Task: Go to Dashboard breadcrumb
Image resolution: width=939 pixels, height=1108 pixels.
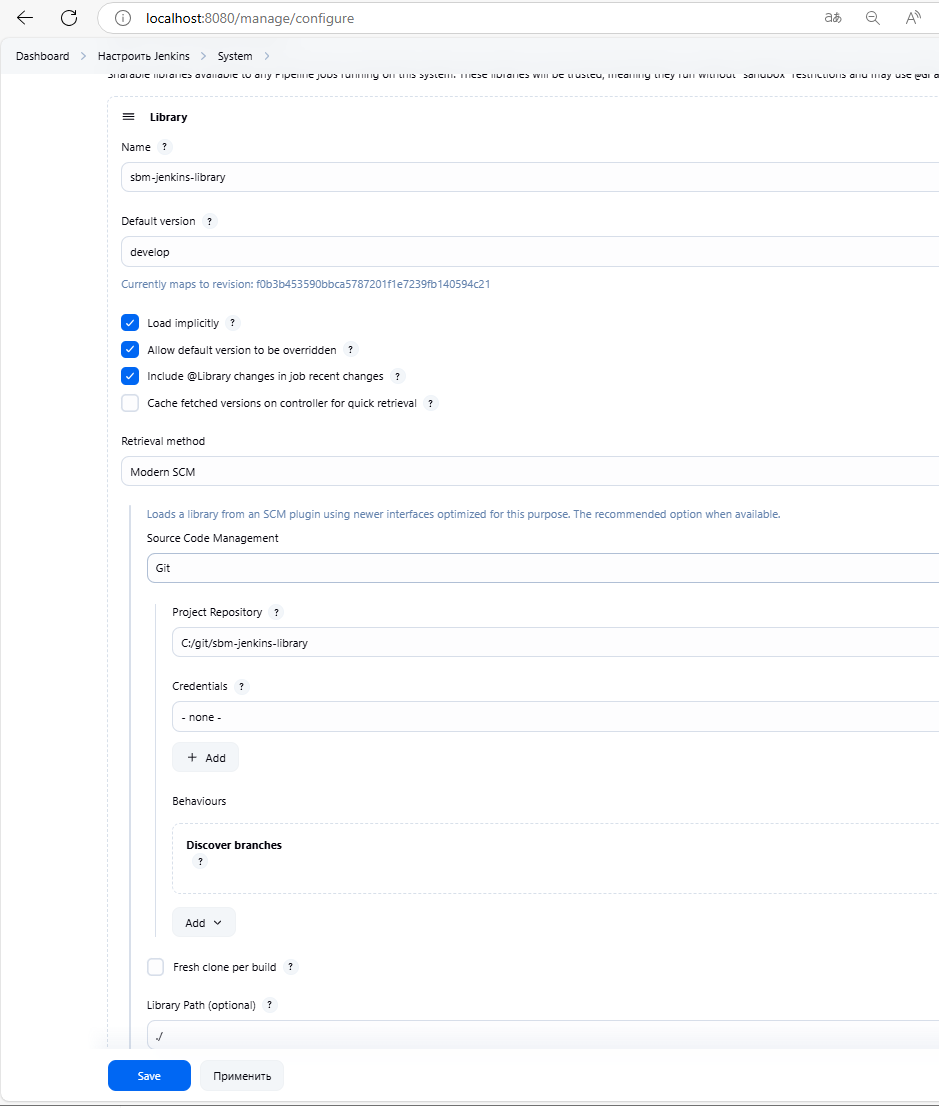Action: coord(43,56)
